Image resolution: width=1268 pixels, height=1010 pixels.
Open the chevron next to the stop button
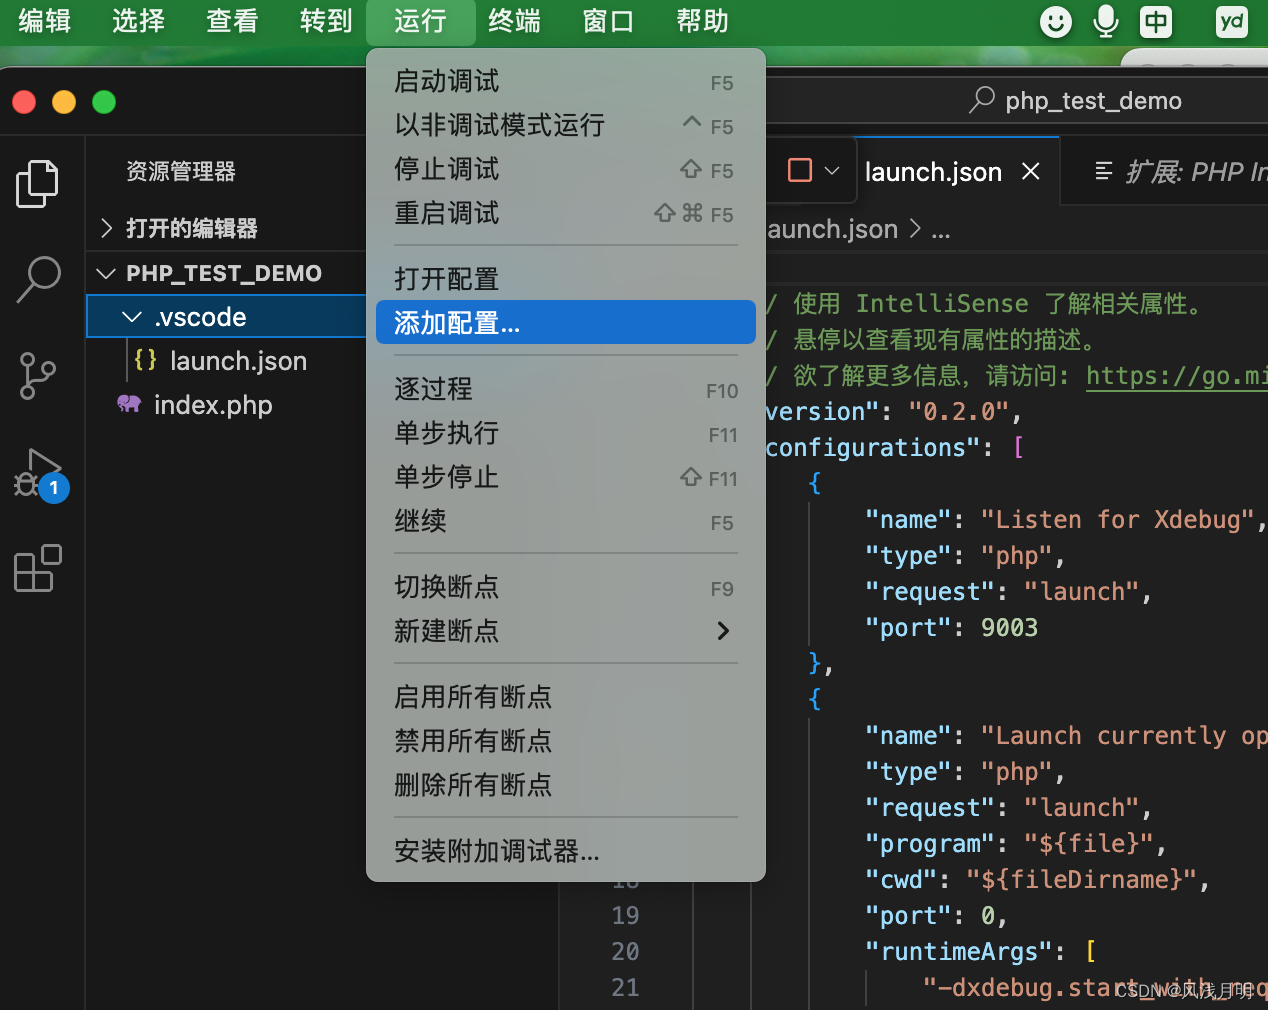click(x=831, y=170)
